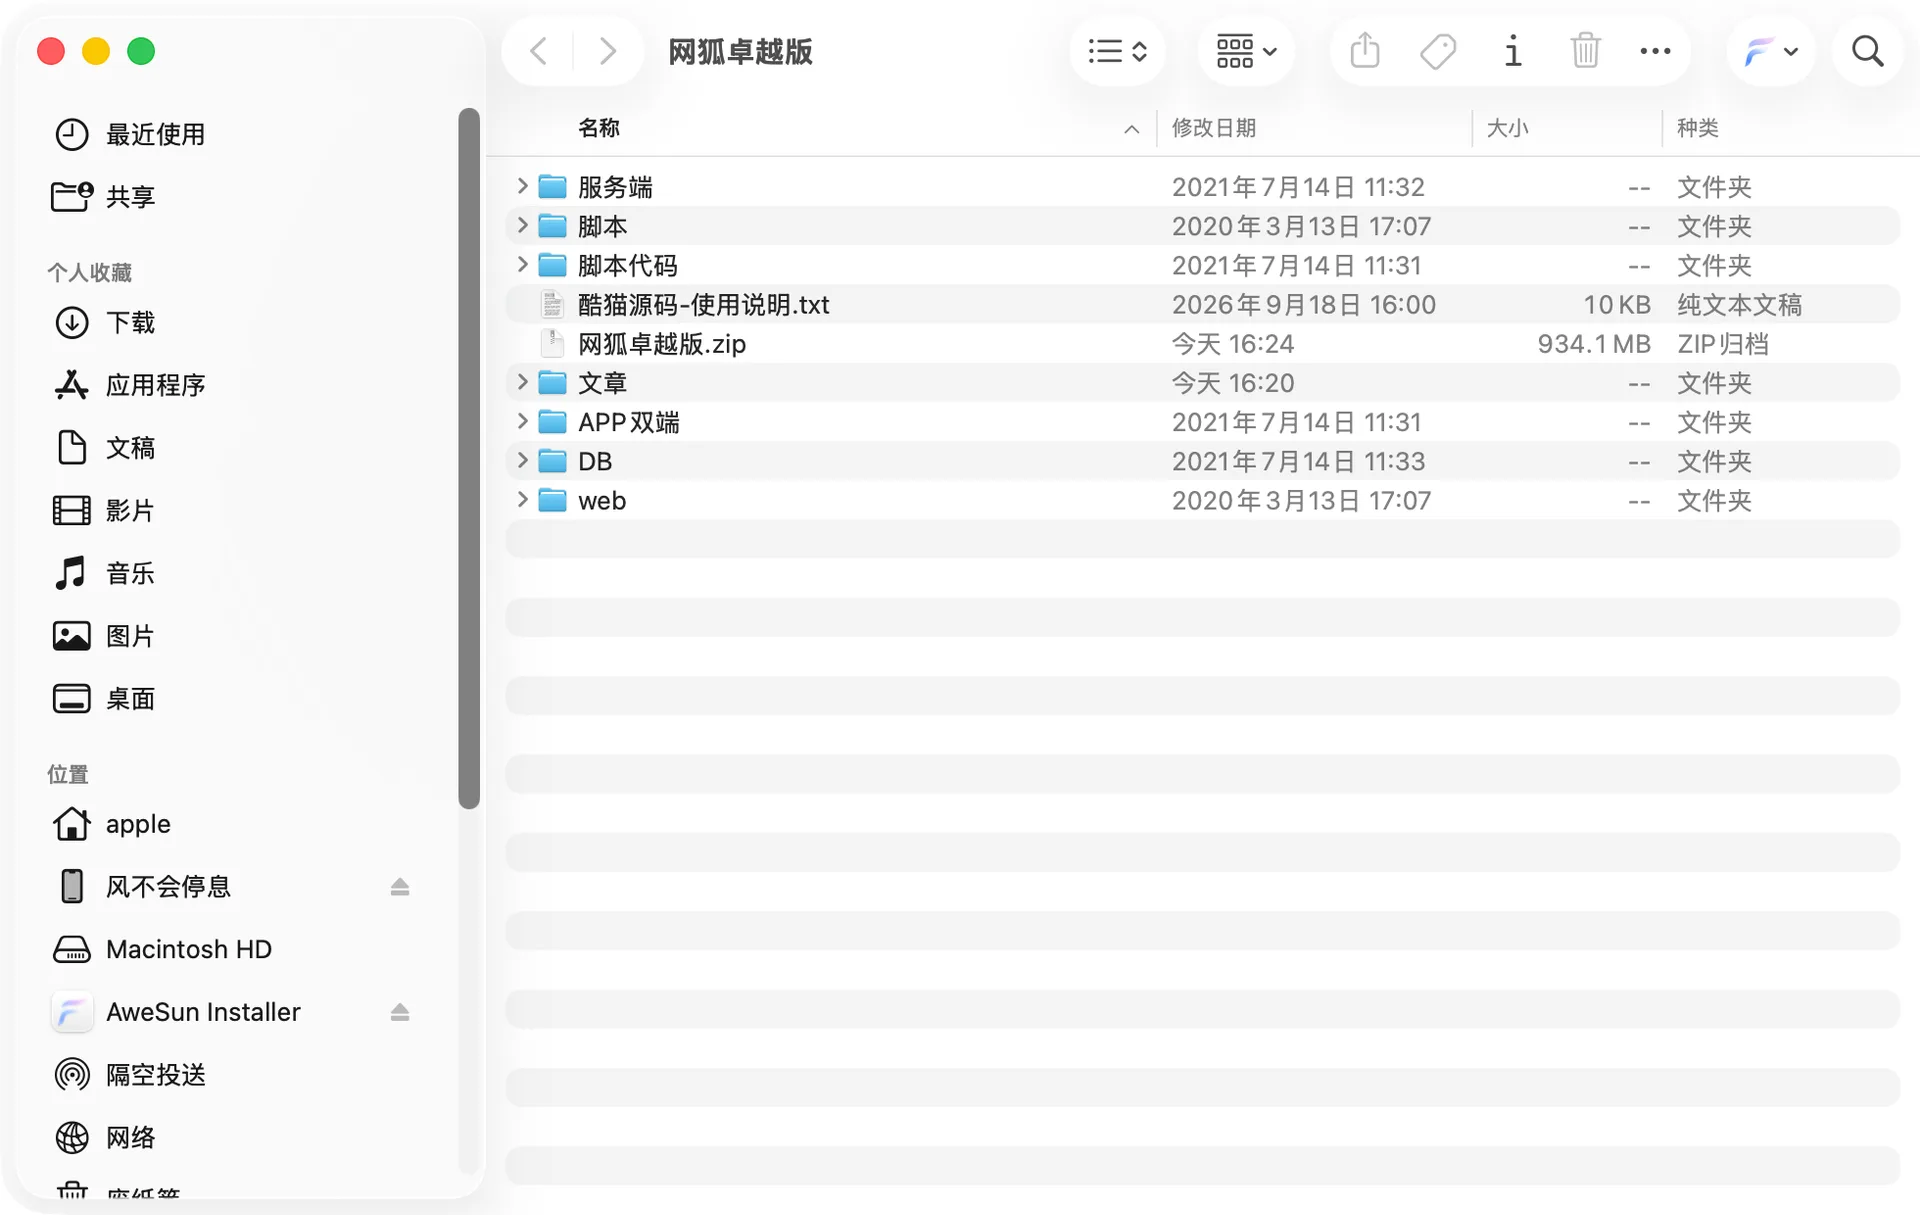This screenshot has height=1215, width=1920.
Task: Open 共享 in sidebar
Action: (103, 196)
